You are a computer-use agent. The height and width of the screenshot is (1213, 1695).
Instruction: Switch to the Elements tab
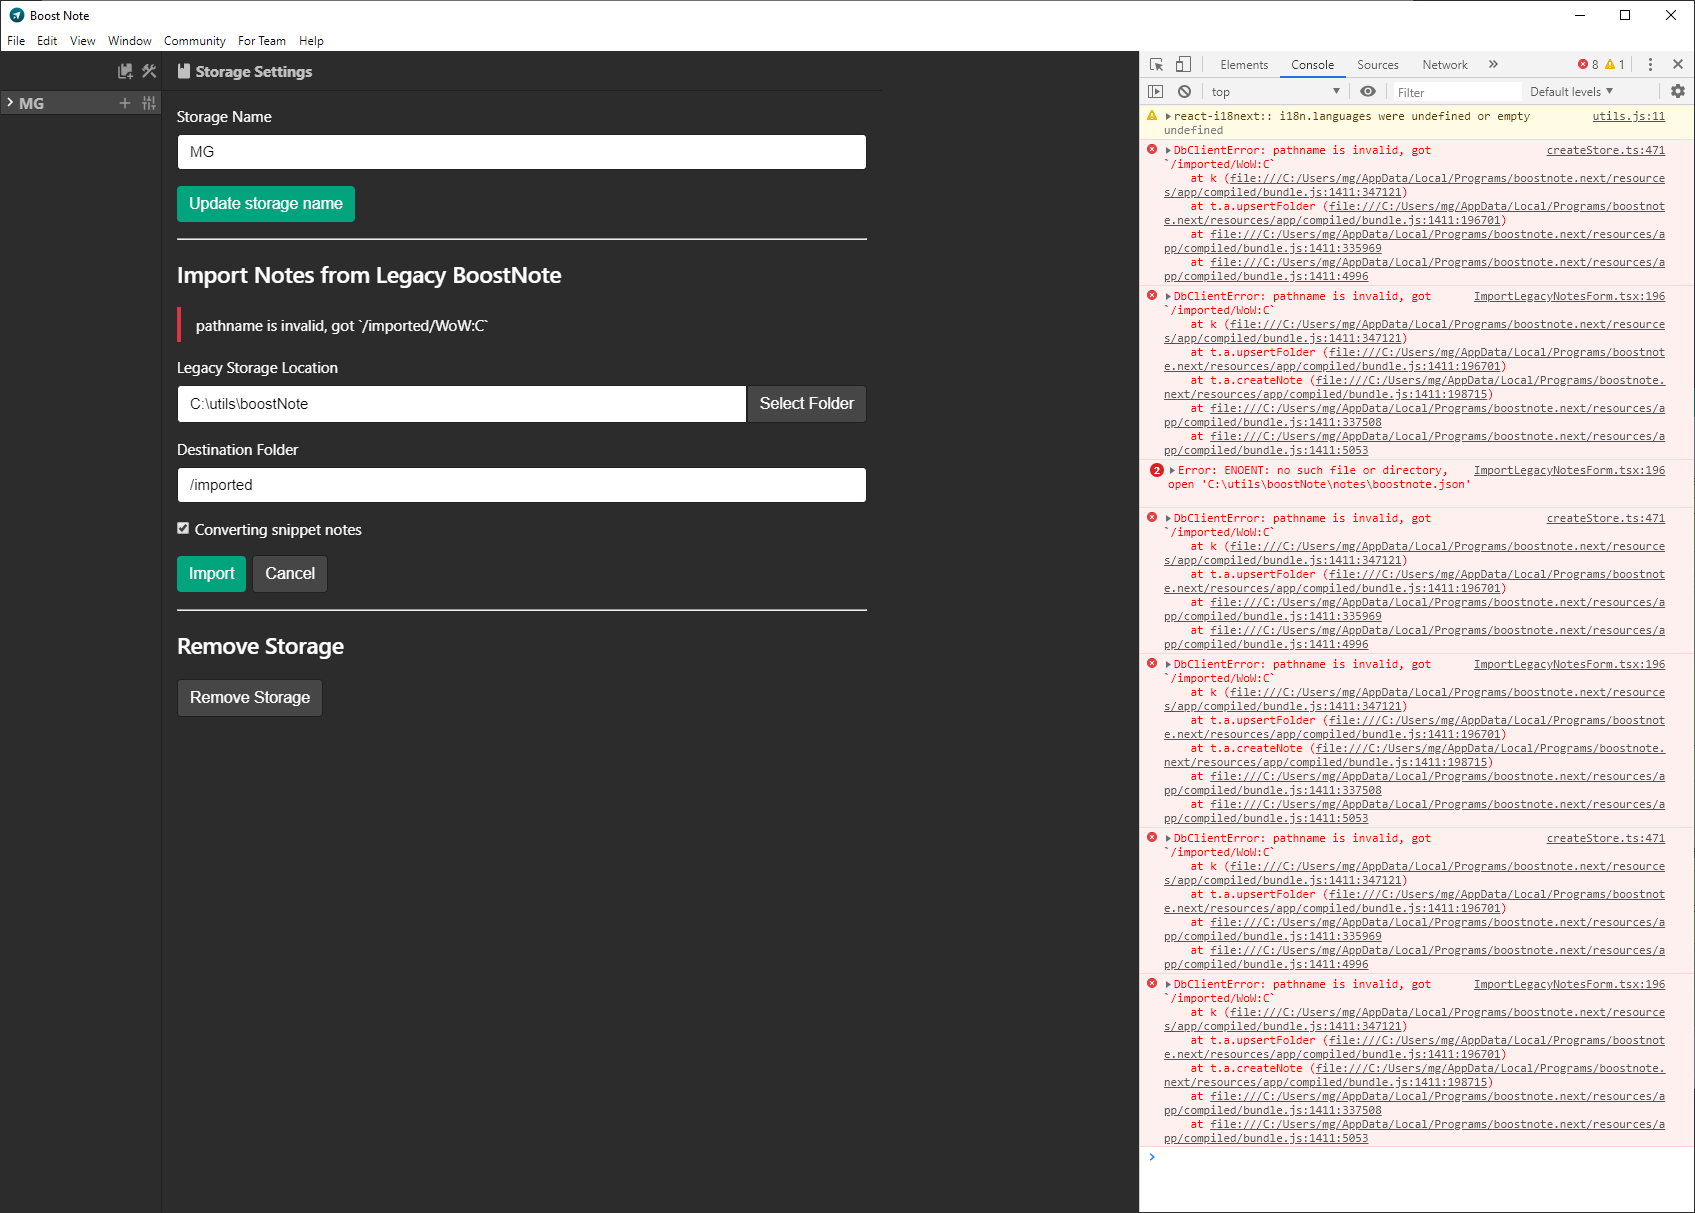coord(1244,64)
